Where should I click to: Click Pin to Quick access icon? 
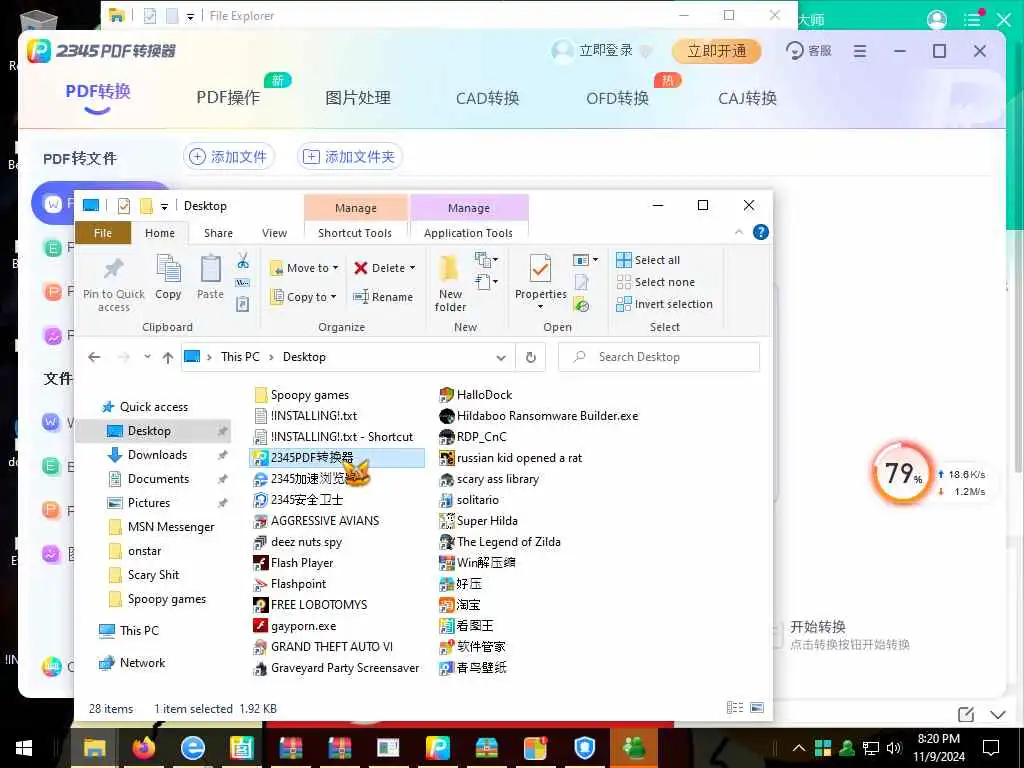[114, 268]
